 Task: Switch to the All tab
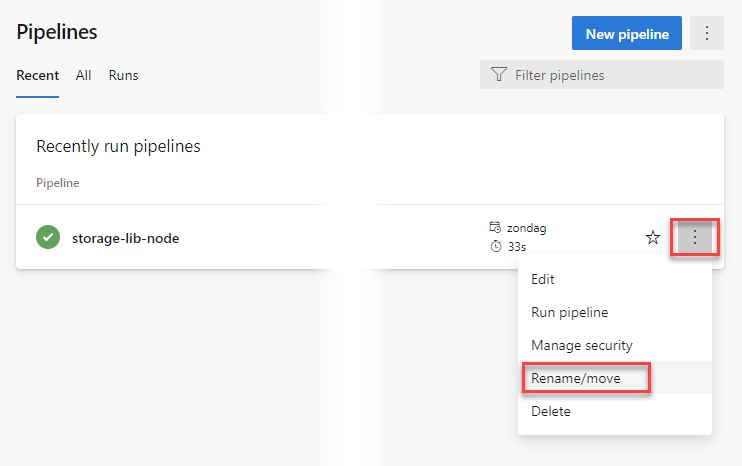coord(84,75)
